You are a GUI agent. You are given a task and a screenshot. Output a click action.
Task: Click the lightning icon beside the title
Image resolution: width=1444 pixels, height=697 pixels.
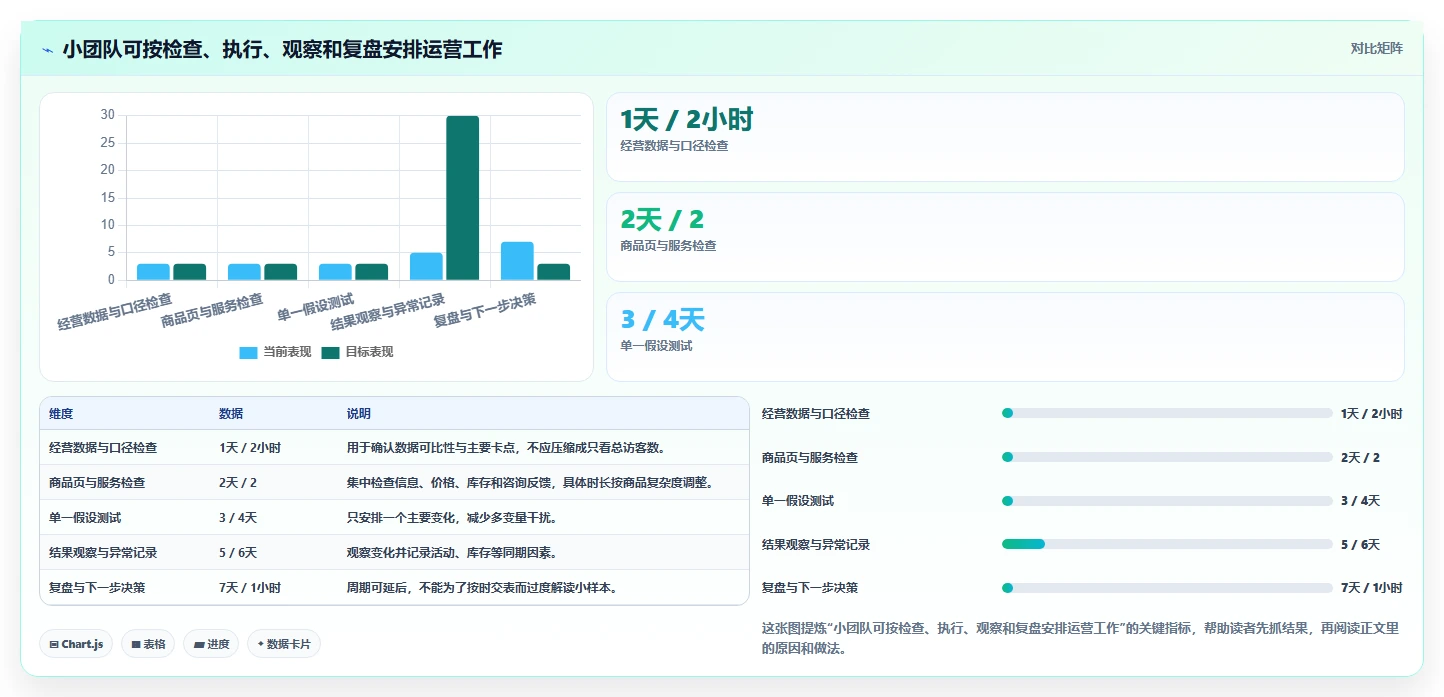47,50
